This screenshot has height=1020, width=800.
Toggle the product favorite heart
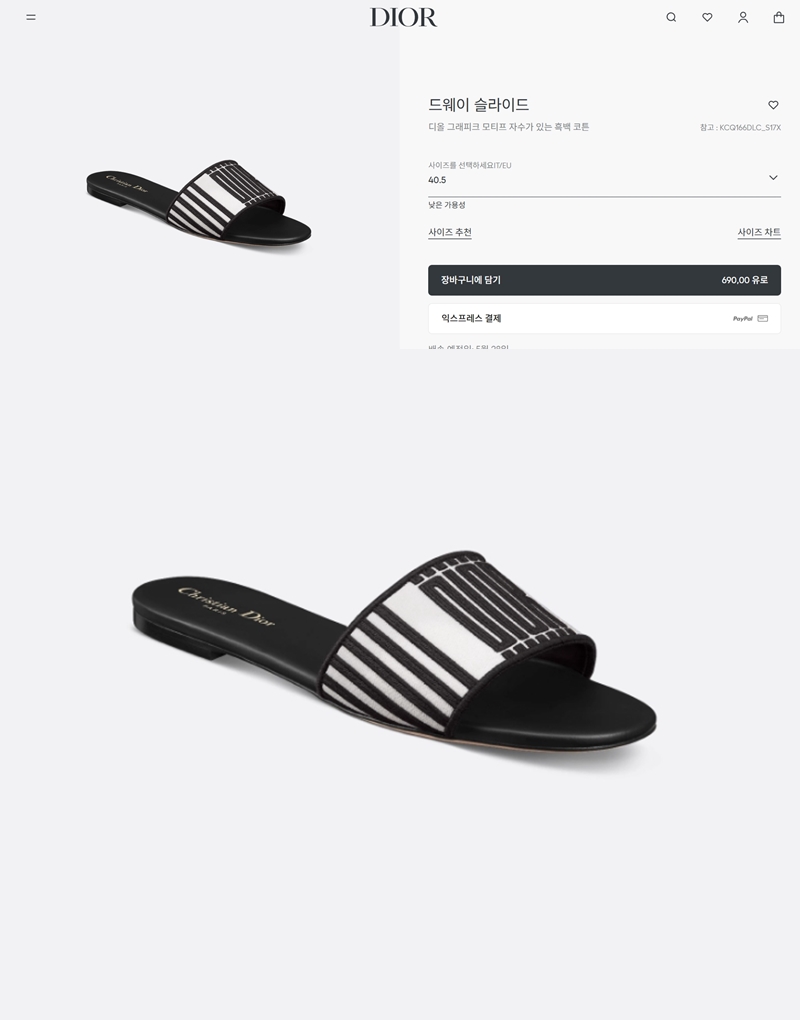point(773,105)
